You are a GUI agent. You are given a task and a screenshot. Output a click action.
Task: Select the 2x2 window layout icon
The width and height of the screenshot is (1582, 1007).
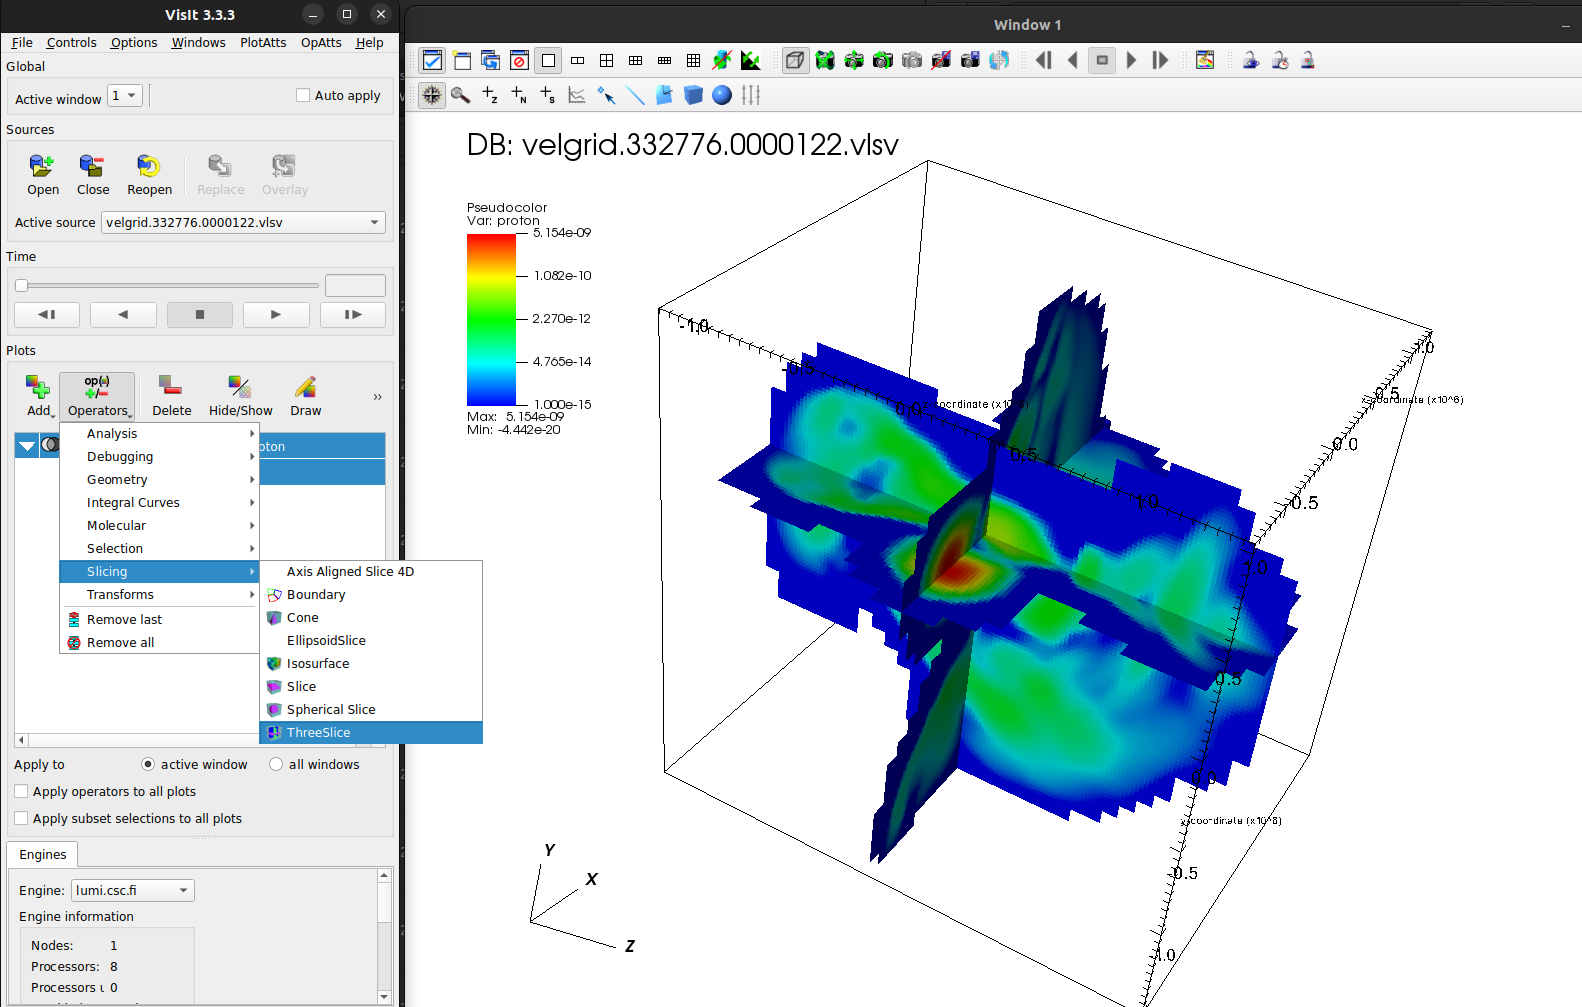click(x=606, y=61)
